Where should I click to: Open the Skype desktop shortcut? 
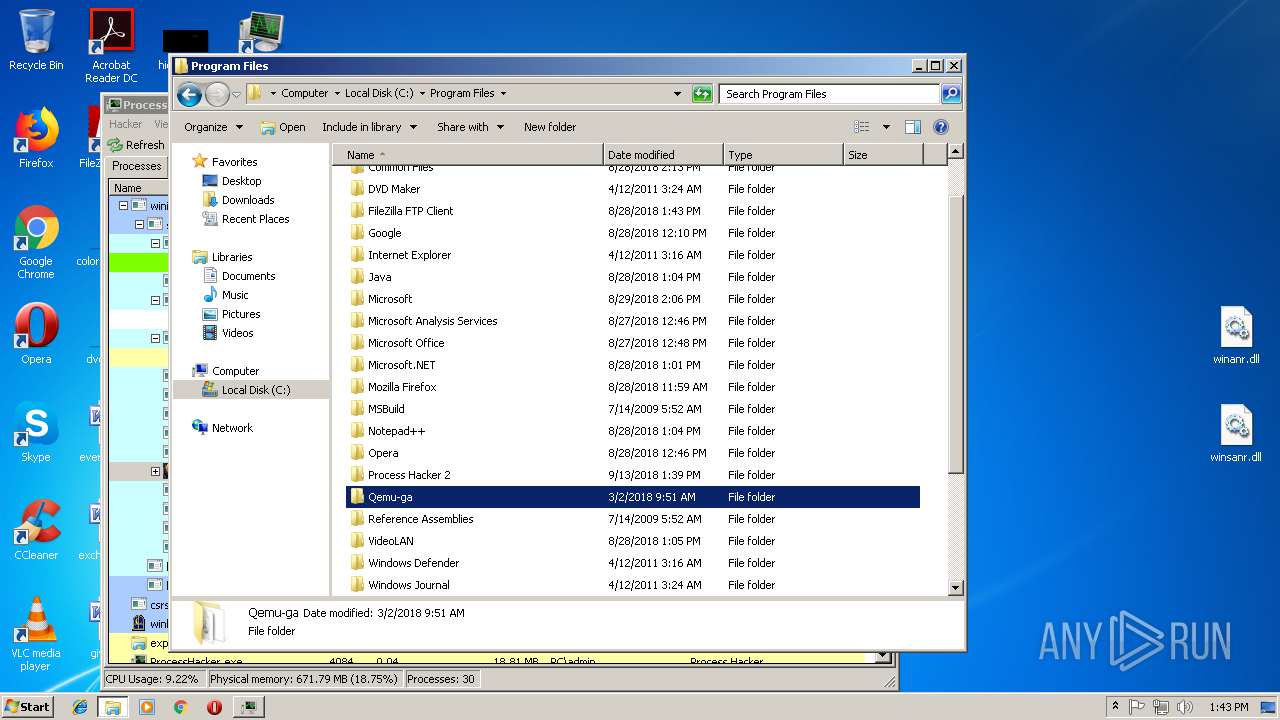(x=36, y=433)
